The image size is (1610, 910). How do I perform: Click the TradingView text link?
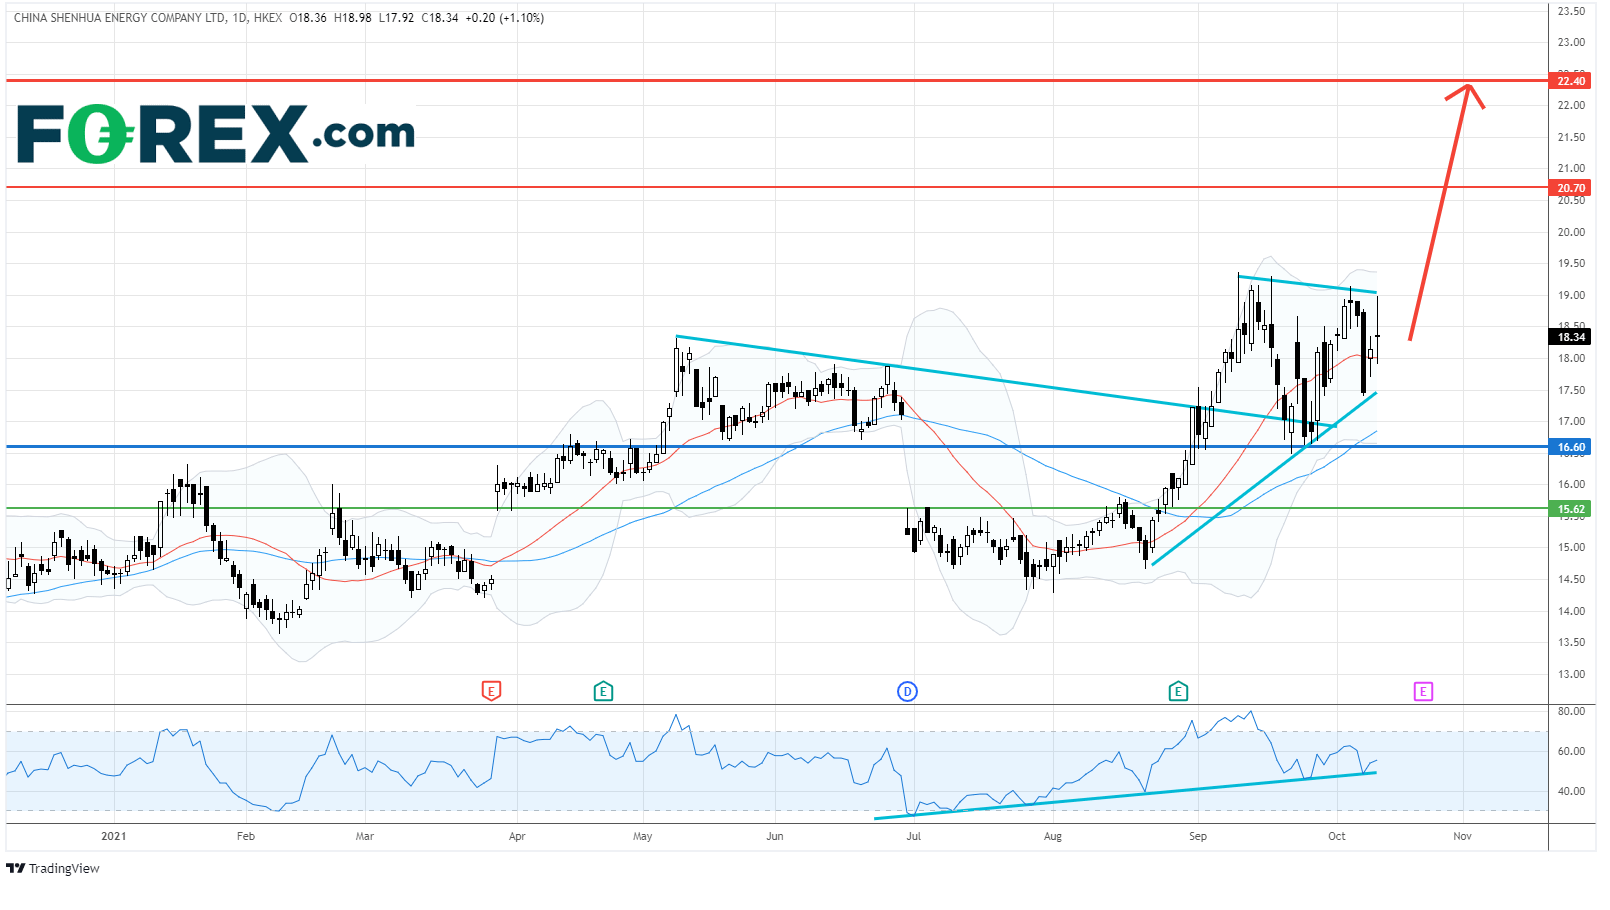click(x=64, y=868)
